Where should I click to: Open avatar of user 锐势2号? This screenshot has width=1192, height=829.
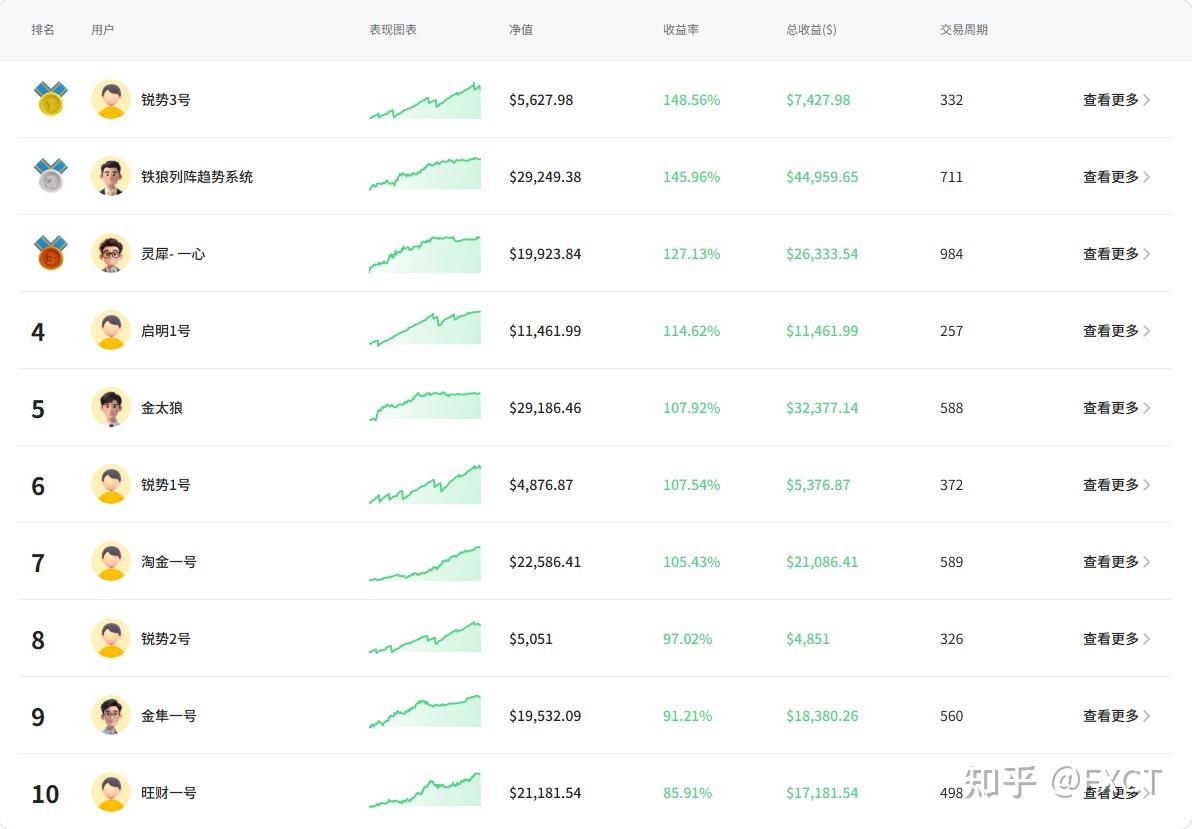111,637
